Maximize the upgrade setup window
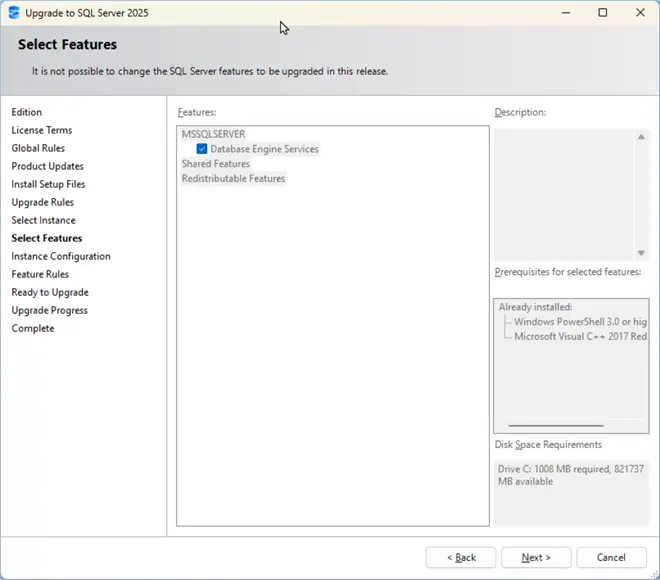 click(x=603, y=13)
